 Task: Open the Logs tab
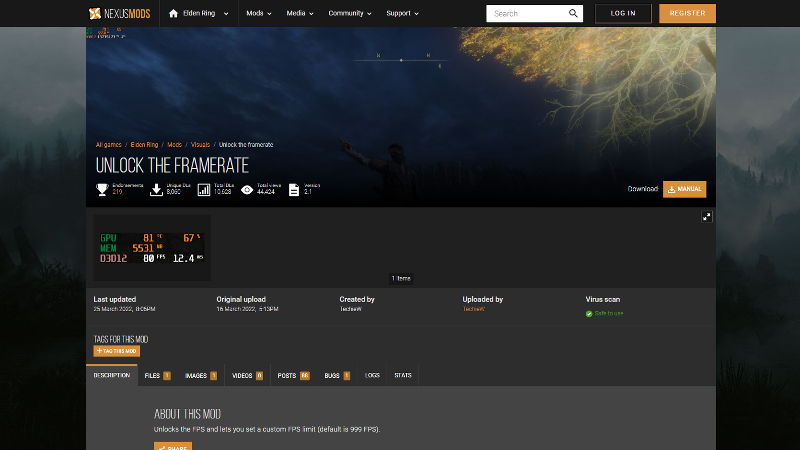(x=372, y=376)
